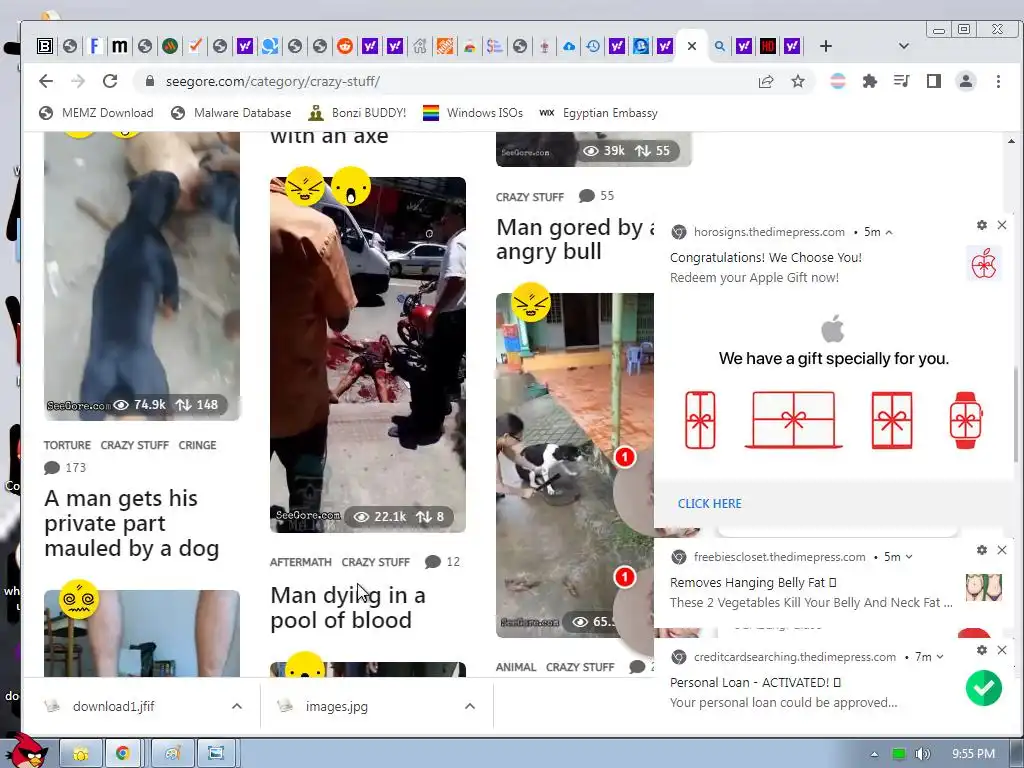Show hidden system tray icons
This screenshot has height=768, width=1024.
click(x=874, y=754)
